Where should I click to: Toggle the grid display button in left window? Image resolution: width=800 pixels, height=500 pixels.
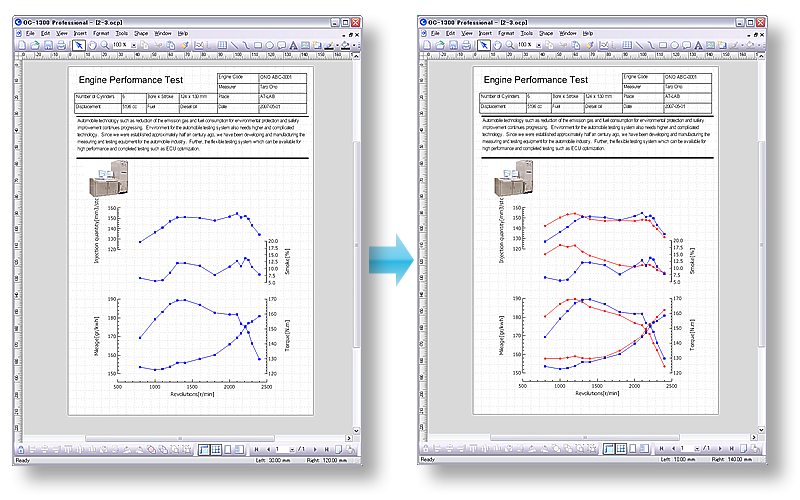click(x=217, y=449)
